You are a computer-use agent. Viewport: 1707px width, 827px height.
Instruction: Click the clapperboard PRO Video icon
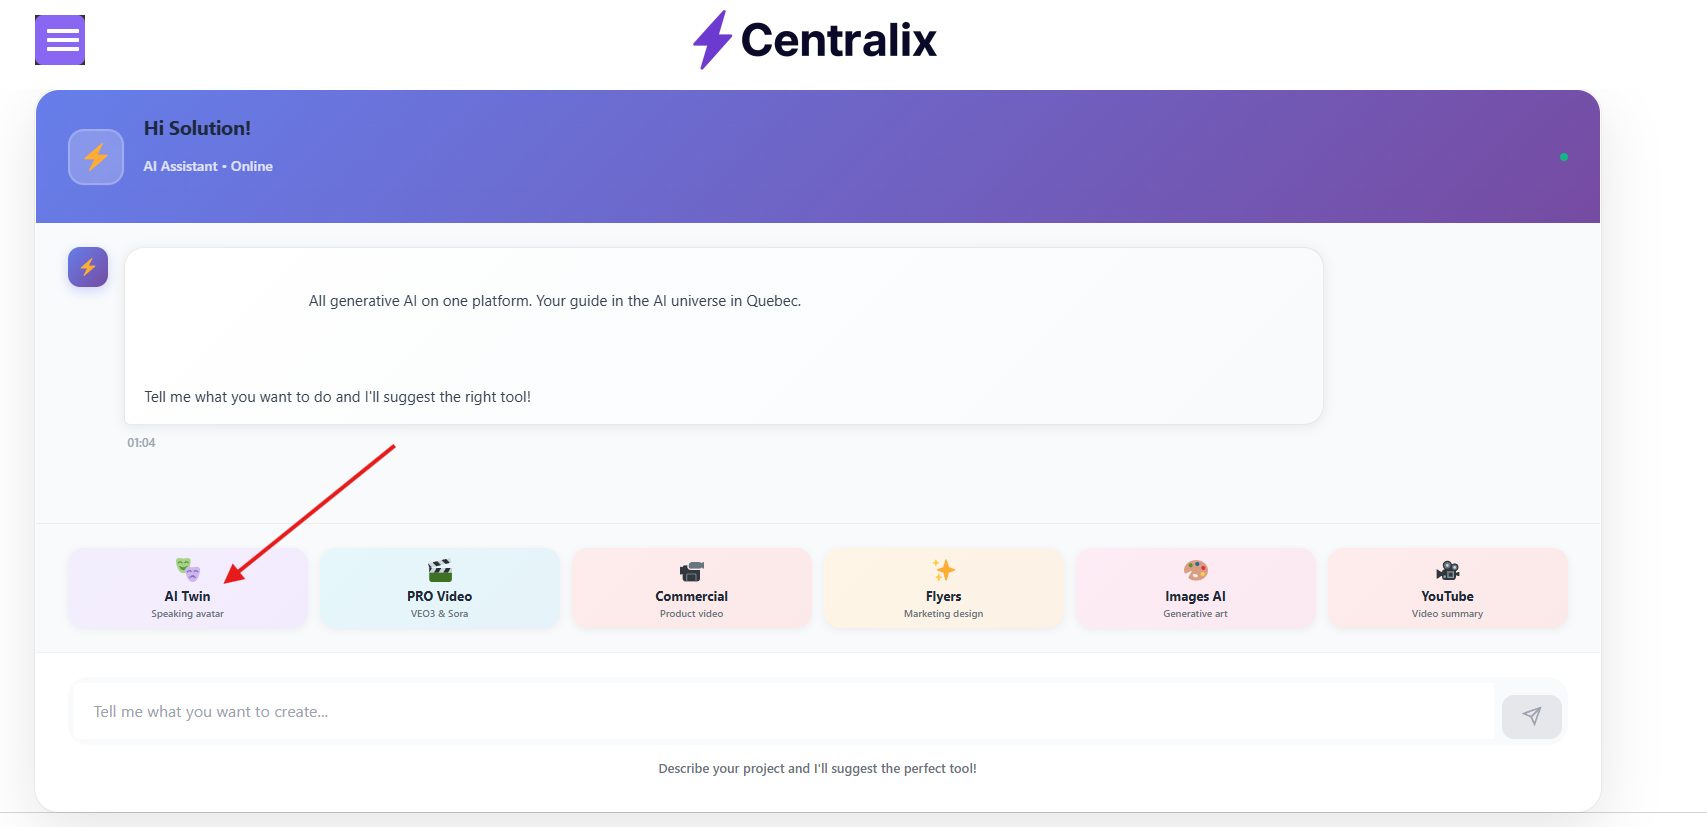(x=440, y=570)
